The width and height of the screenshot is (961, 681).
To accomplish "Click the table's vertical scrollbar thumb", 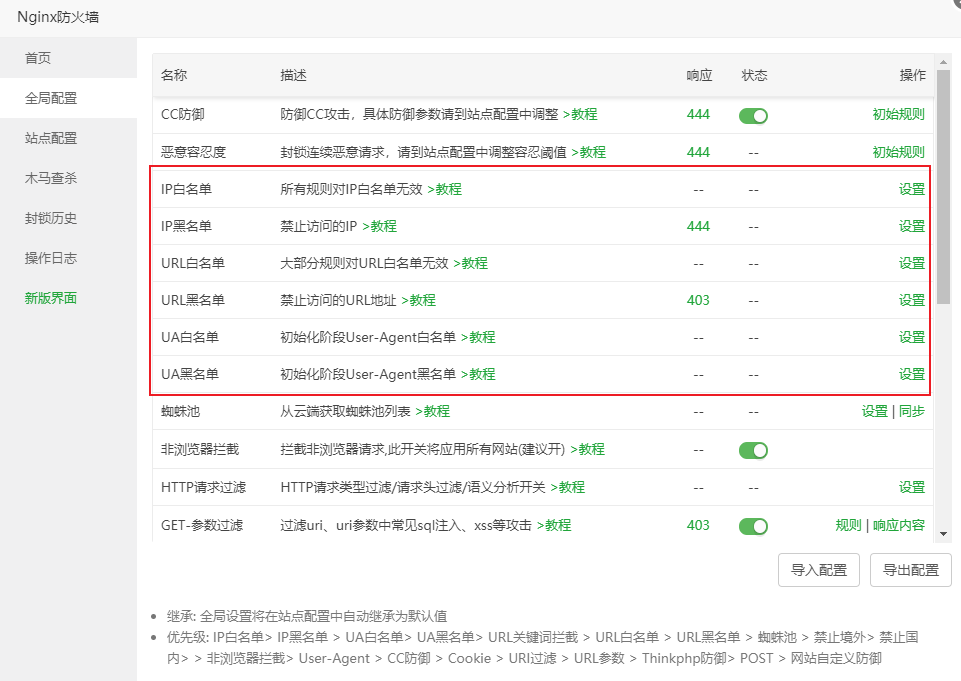I will click(x=943, y=187).
